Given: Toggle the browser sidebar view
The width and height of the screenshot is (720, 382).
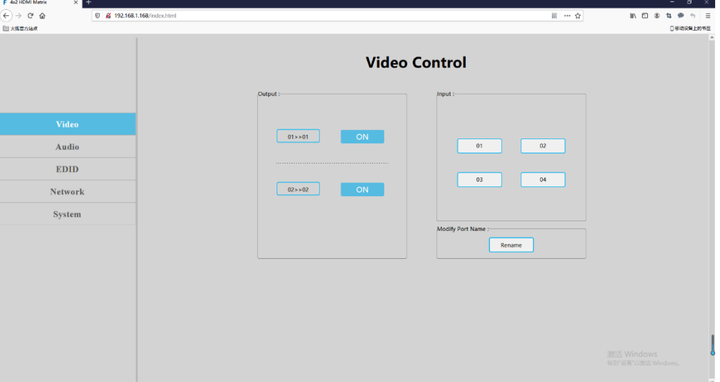Looking at the screenshot, I should [645, 16].
